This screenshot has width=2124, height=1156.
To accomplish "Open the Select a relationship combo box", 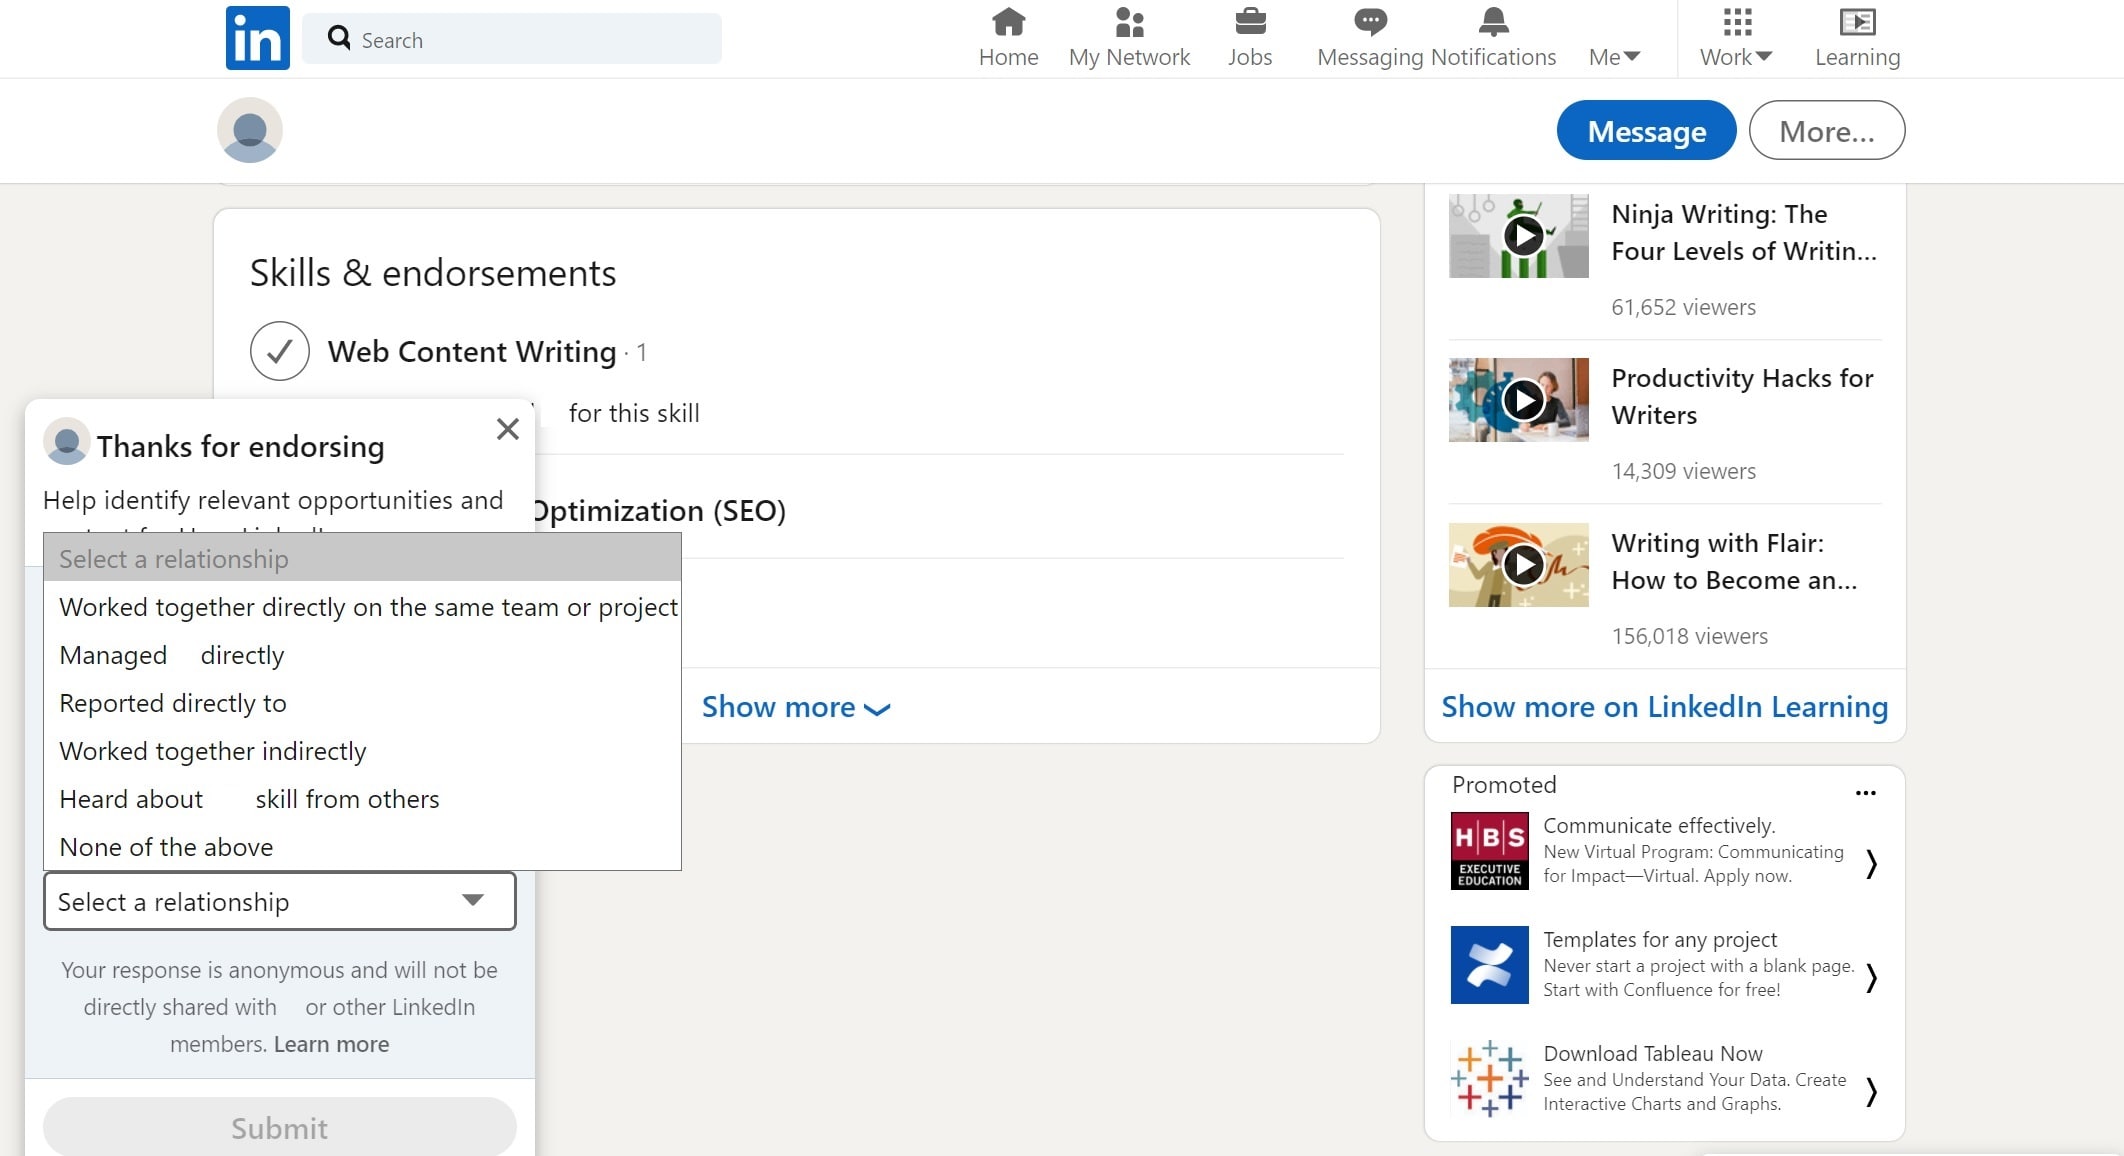I will pyautogui.click(x=280, y=901).
